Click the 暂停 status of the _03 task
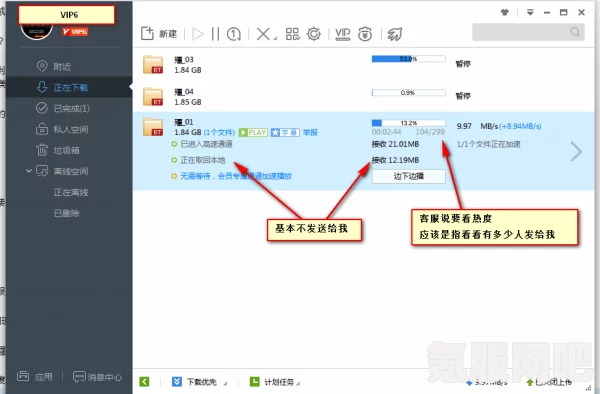 coord(463,63)
